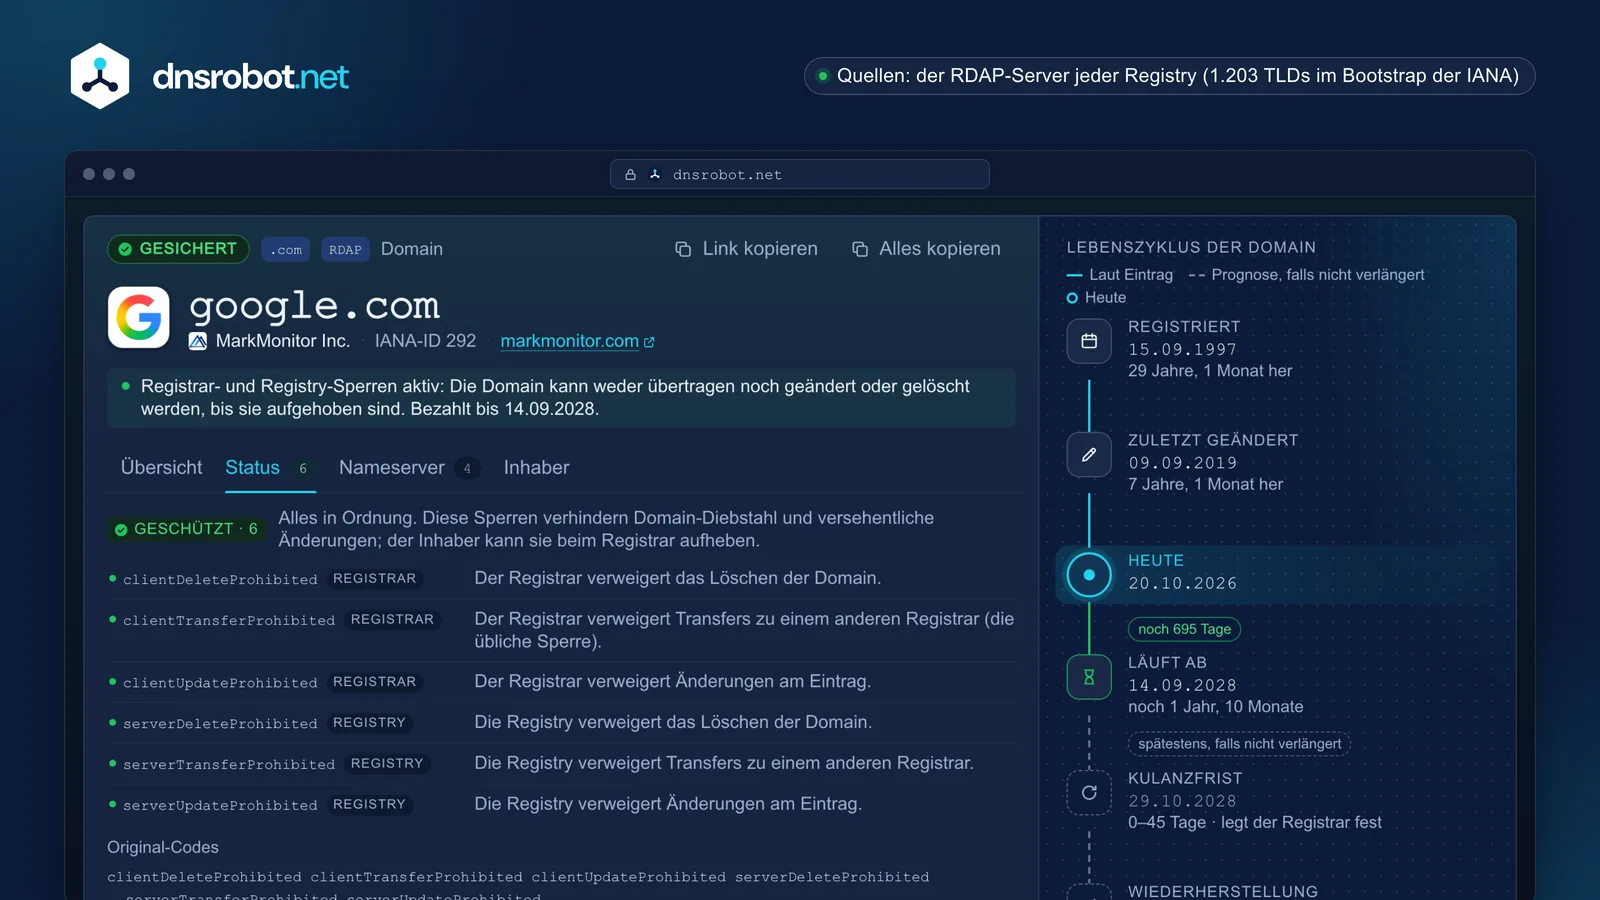The height and width of the screenshot is (900, 1600).
Task: Click the IANA-ID 292 text
Action: pos(425,341)
